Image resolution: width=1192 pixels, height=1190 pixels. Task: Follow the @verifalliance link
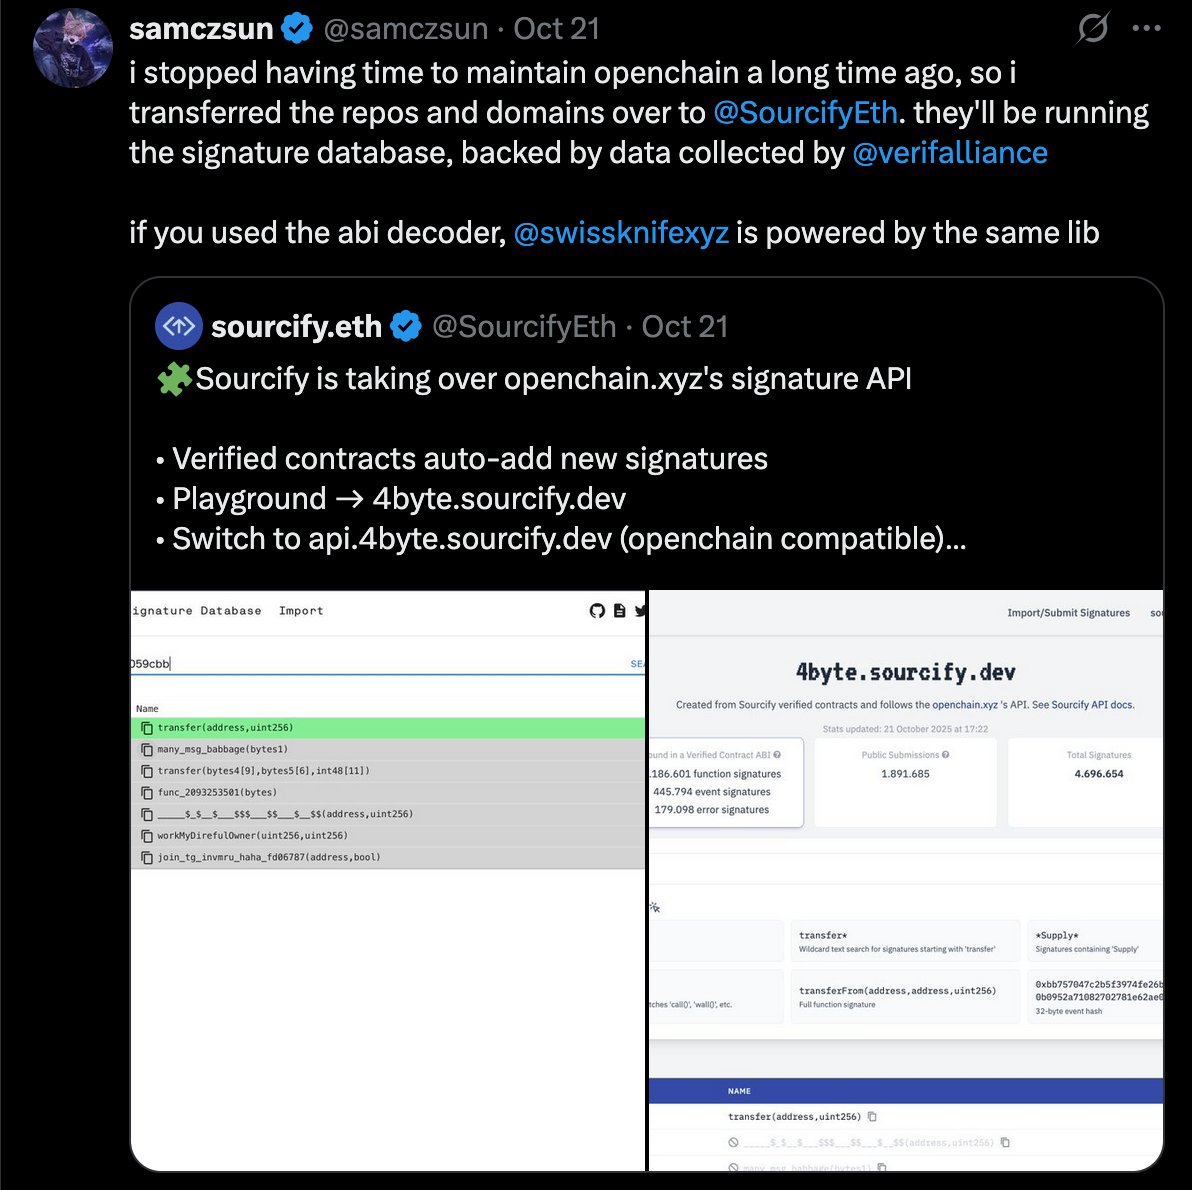(949, 152)
